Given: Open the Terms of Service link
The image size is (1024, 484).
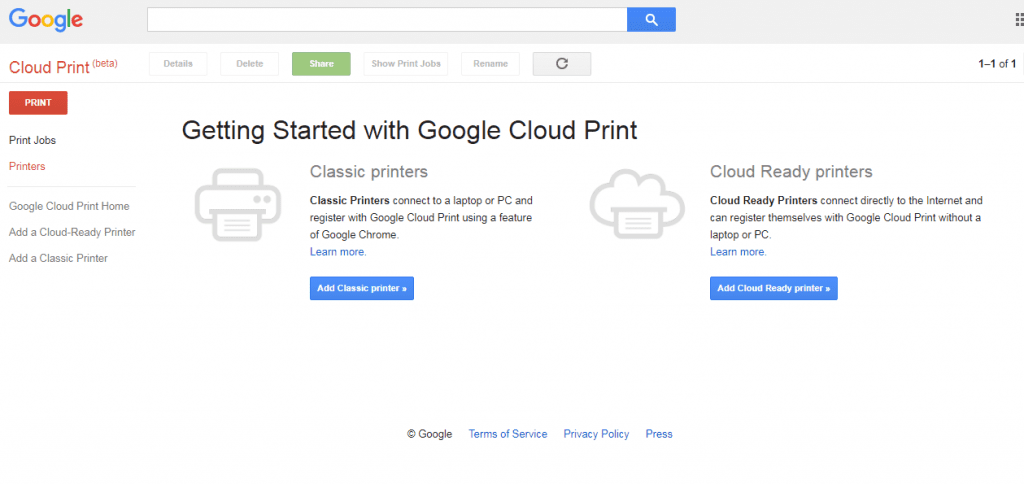Looking at the screenshot, I should [508, 434].
